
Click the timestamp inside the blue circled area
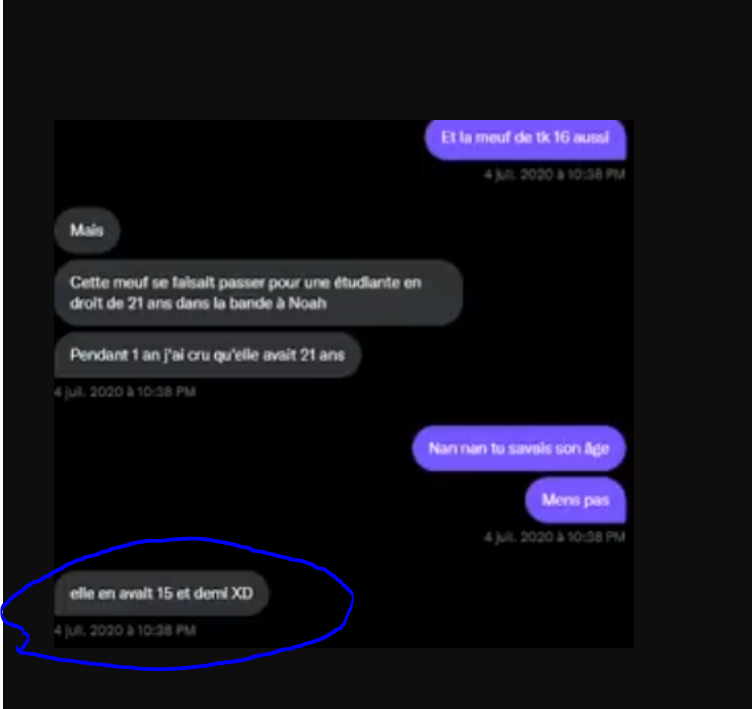(125, 631)
